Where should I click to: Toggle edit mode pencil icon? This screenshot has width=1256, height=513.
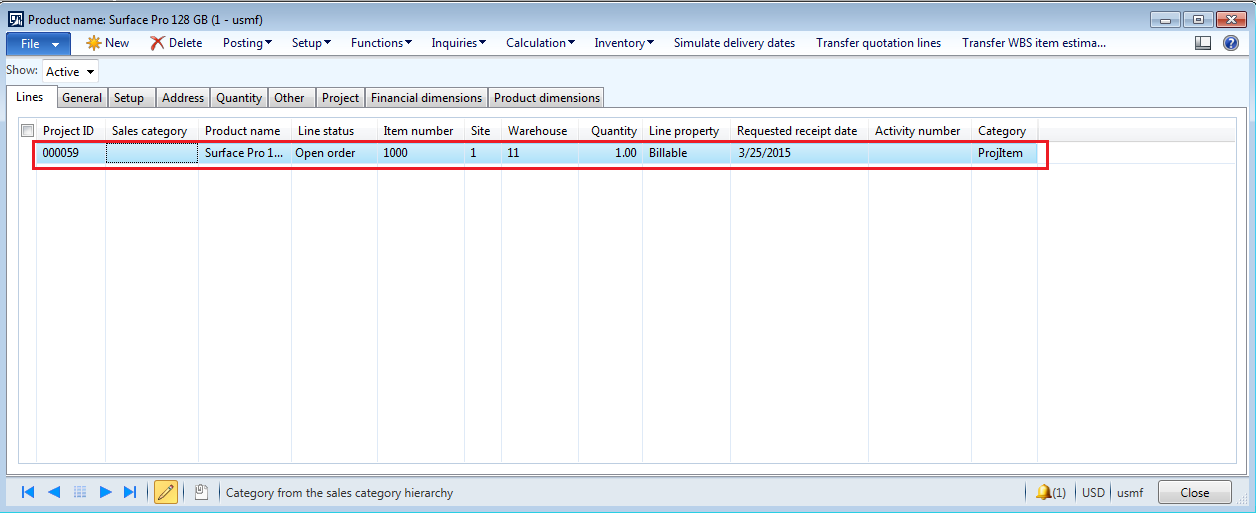[x=166, y=492]
